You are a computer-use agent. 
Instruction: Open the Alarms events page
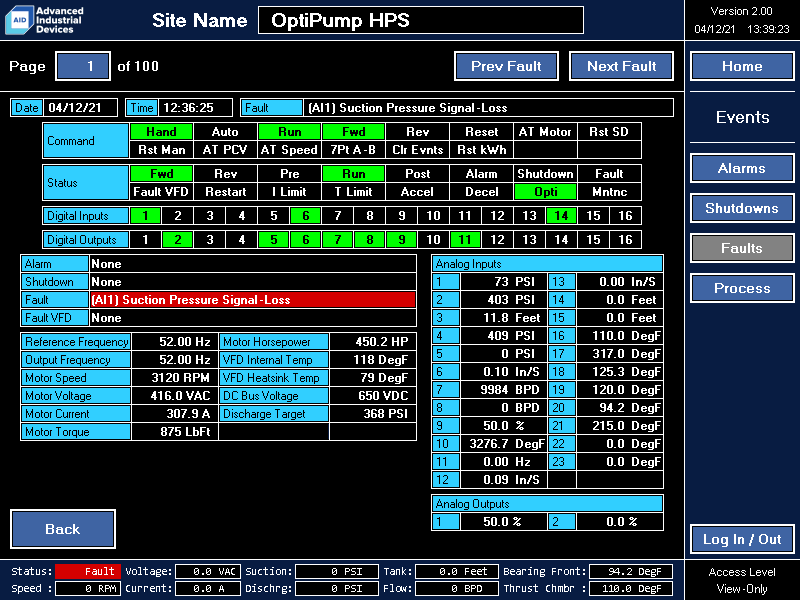tap(742, 168)
